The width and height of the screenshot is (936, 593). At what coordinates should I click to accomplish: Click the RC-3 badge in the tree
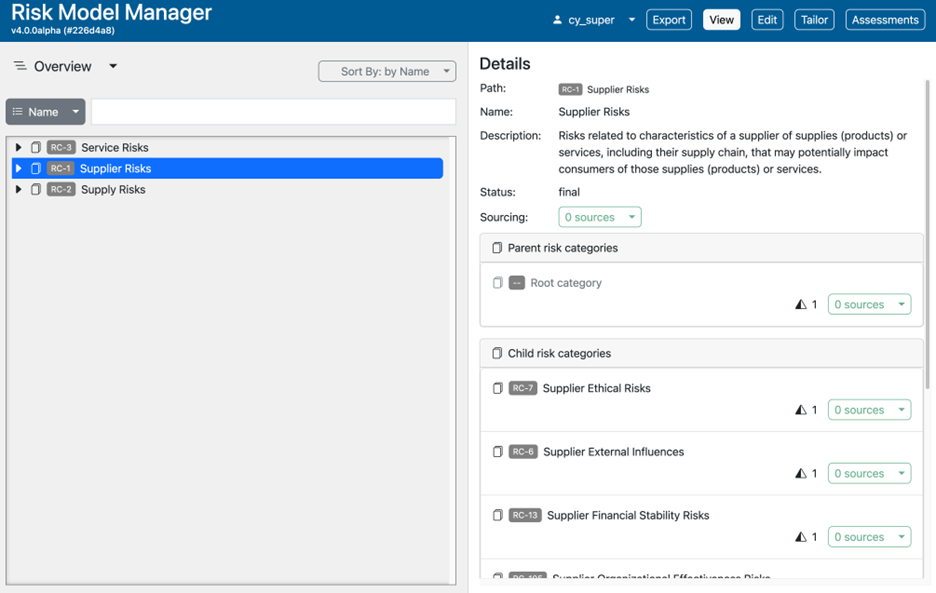[61, 147]
